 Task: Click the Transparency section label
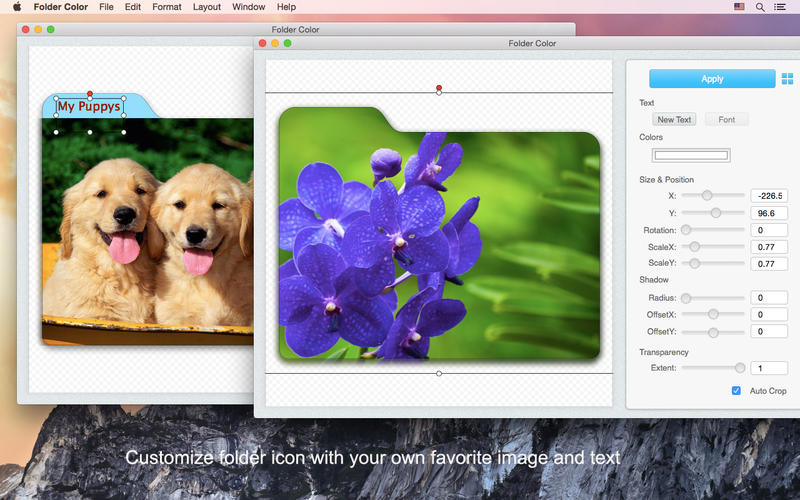664,352
